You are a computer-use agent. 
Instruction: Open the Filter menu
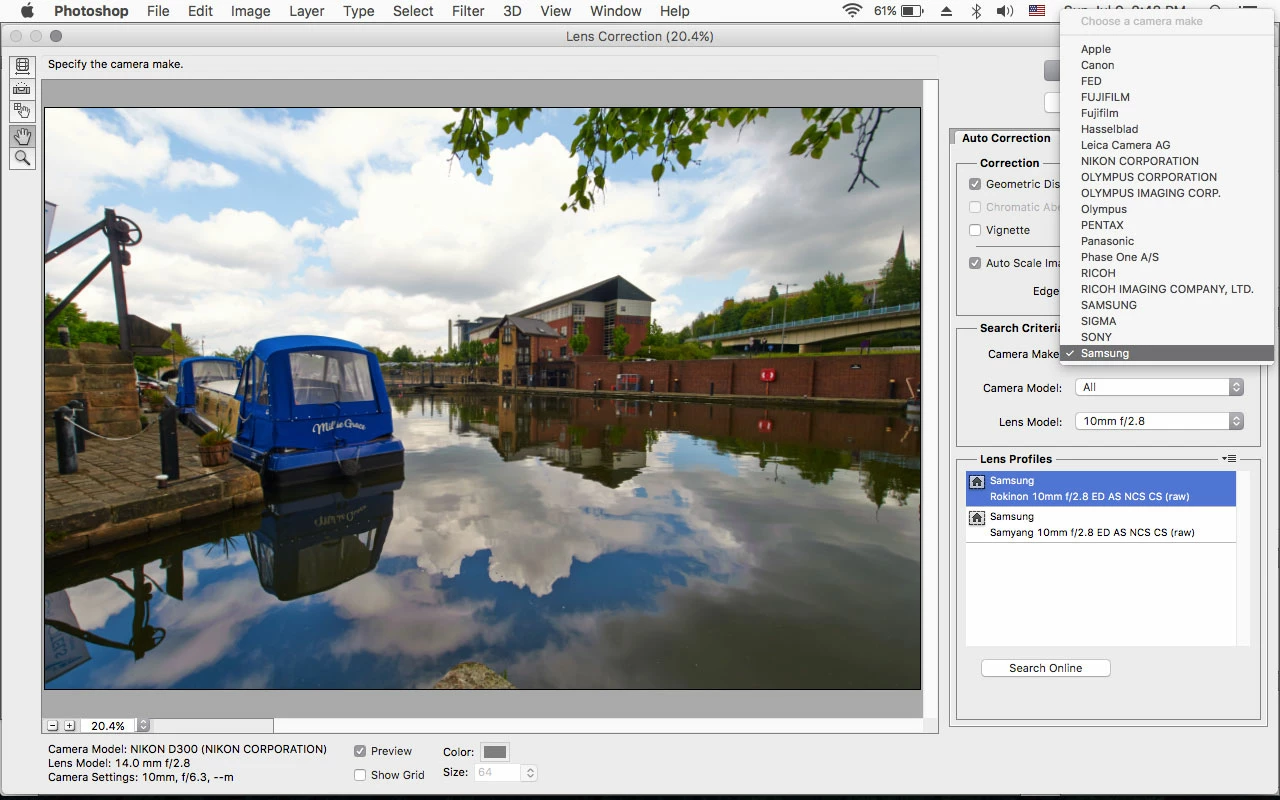(468, 11)
